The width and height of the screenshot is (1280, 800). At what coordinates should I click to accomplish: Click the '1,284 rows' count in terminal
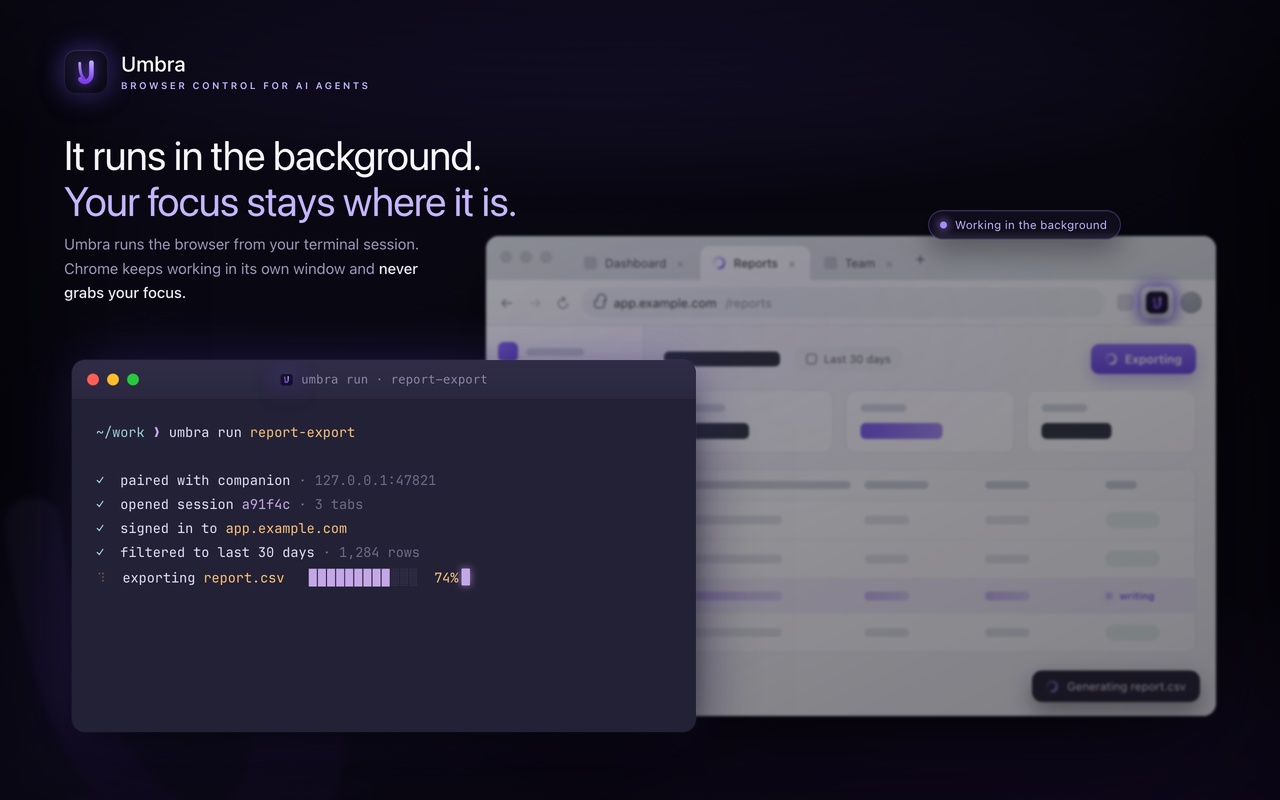pos(379,552)
